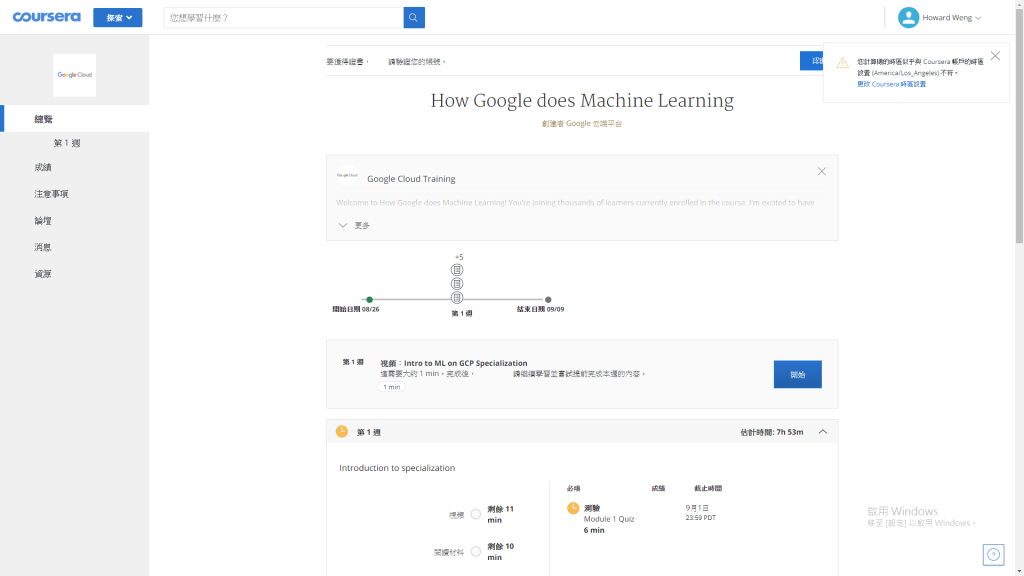This screenshot has width=1024, height=576.
Task: Click the help question mark button
Action: coord(993,554)
